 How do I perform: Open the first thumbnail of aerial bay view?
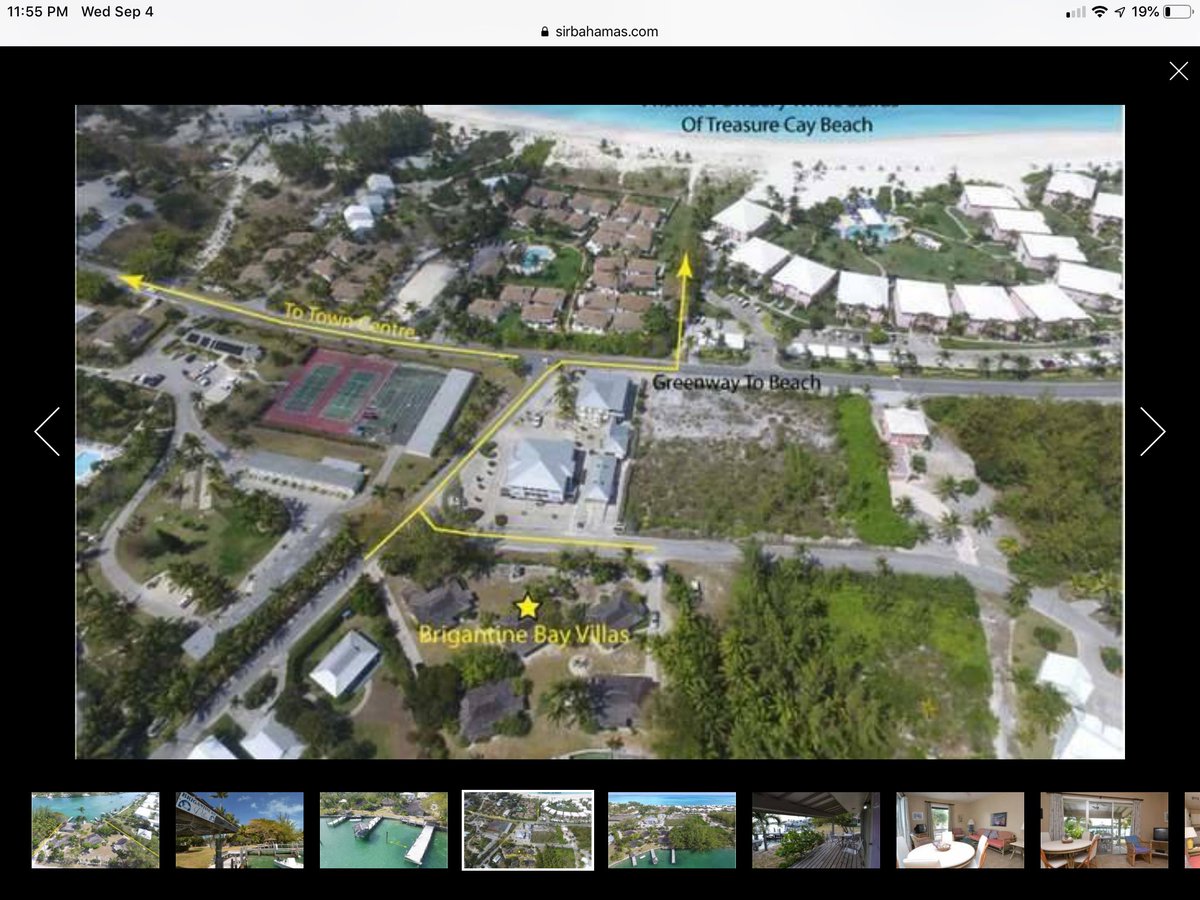(95, 830)
